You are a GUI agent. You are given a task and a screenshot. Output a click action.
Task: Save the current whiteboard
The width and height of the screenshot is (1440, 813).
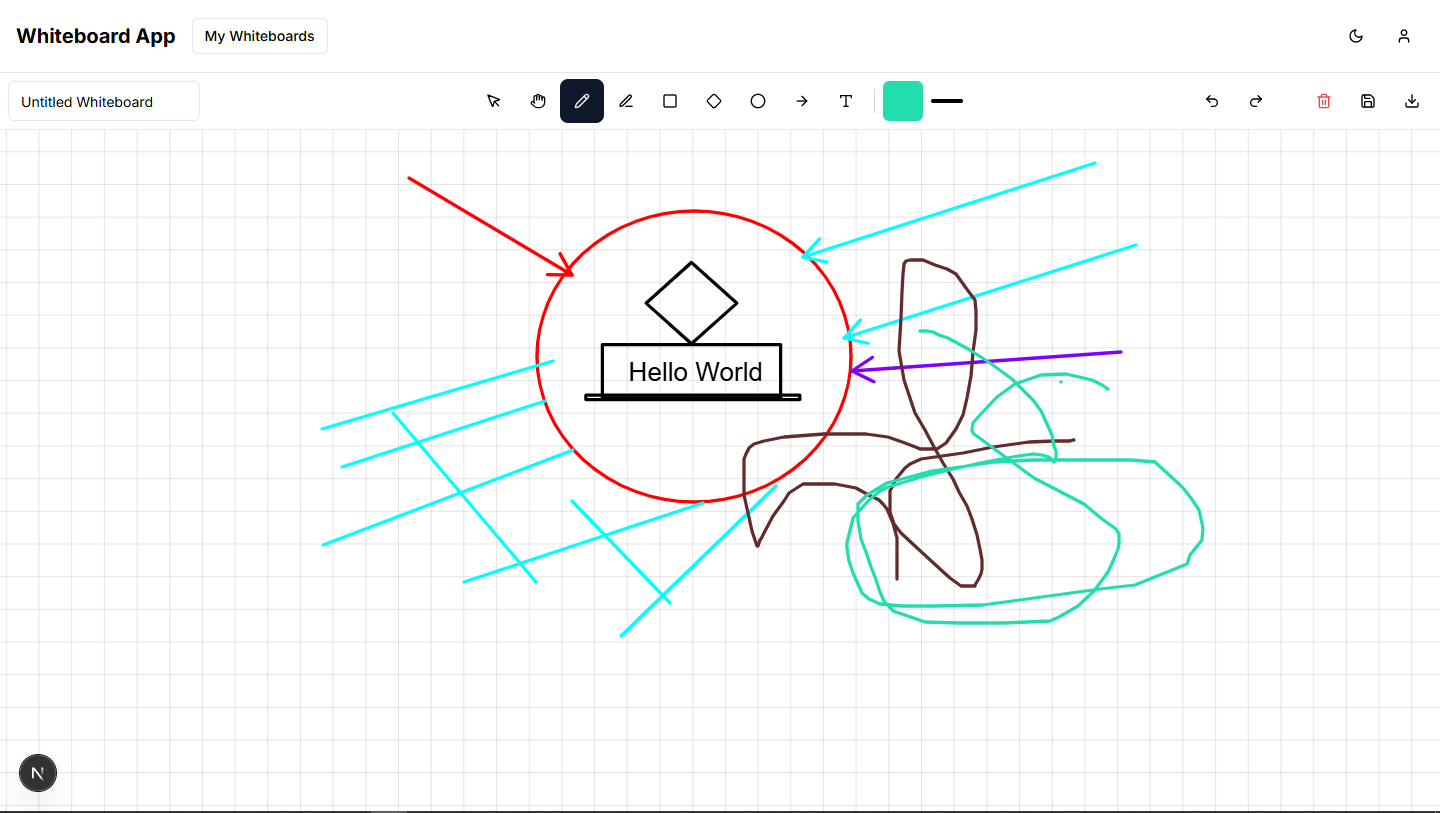point(1368,101)
